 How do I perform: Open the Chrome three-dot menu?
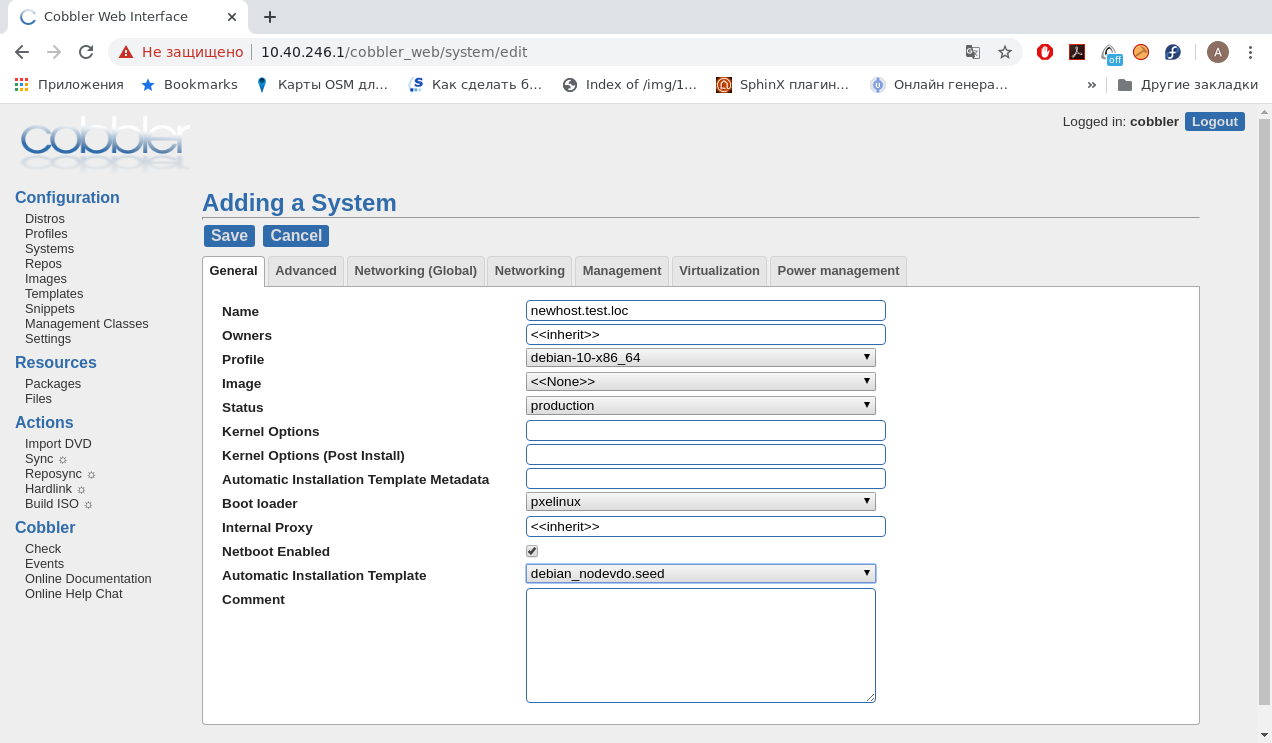1250,52
